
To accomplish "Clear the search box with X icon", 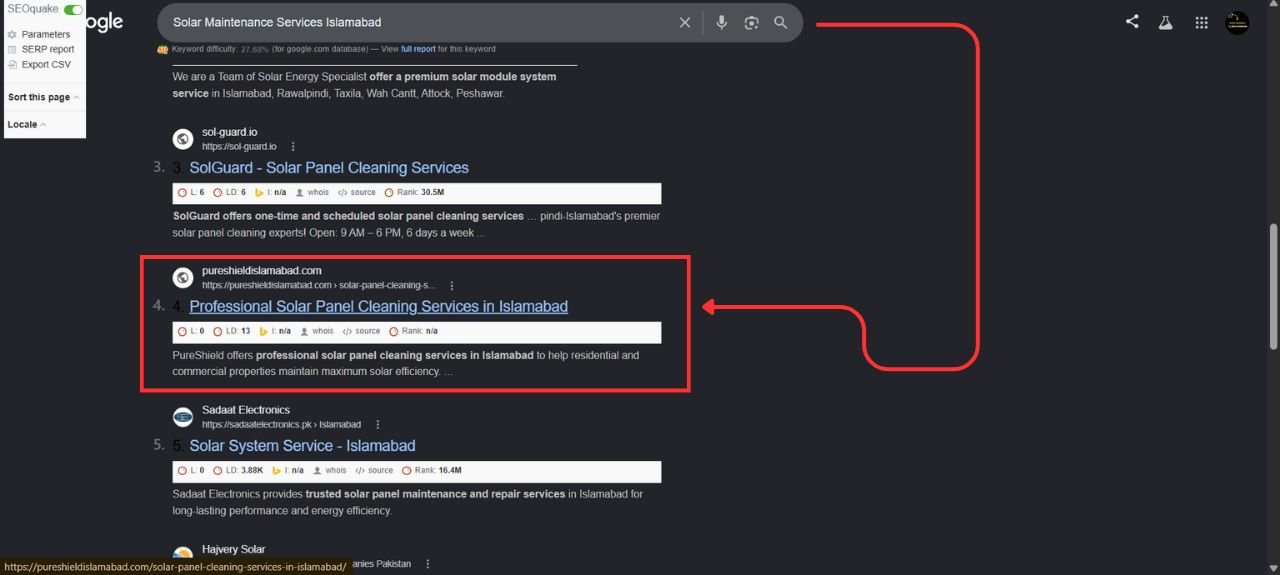I will (685, 22).
